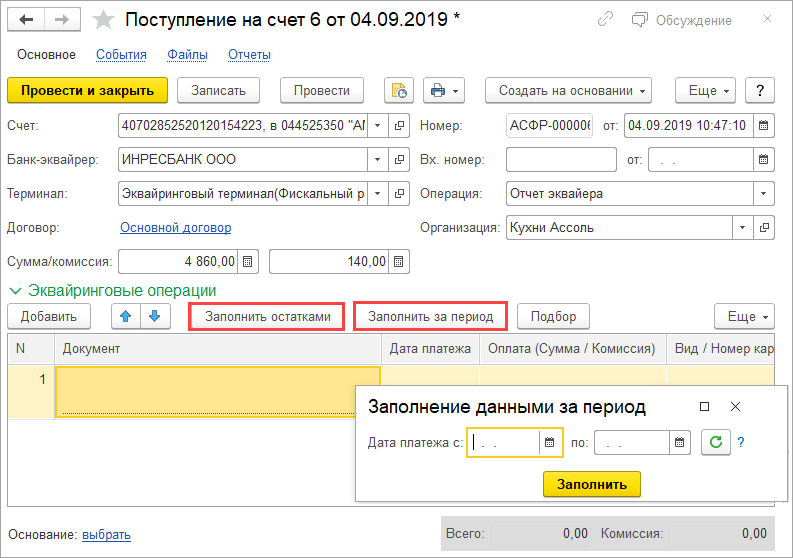Expand the Операция dropdown

tap(764, 194)
